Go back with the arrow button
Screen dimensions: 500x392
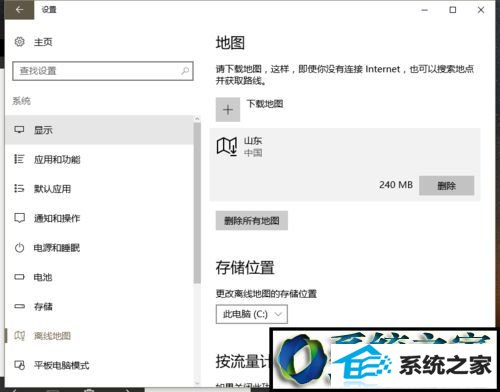click(x=19, y=10)
